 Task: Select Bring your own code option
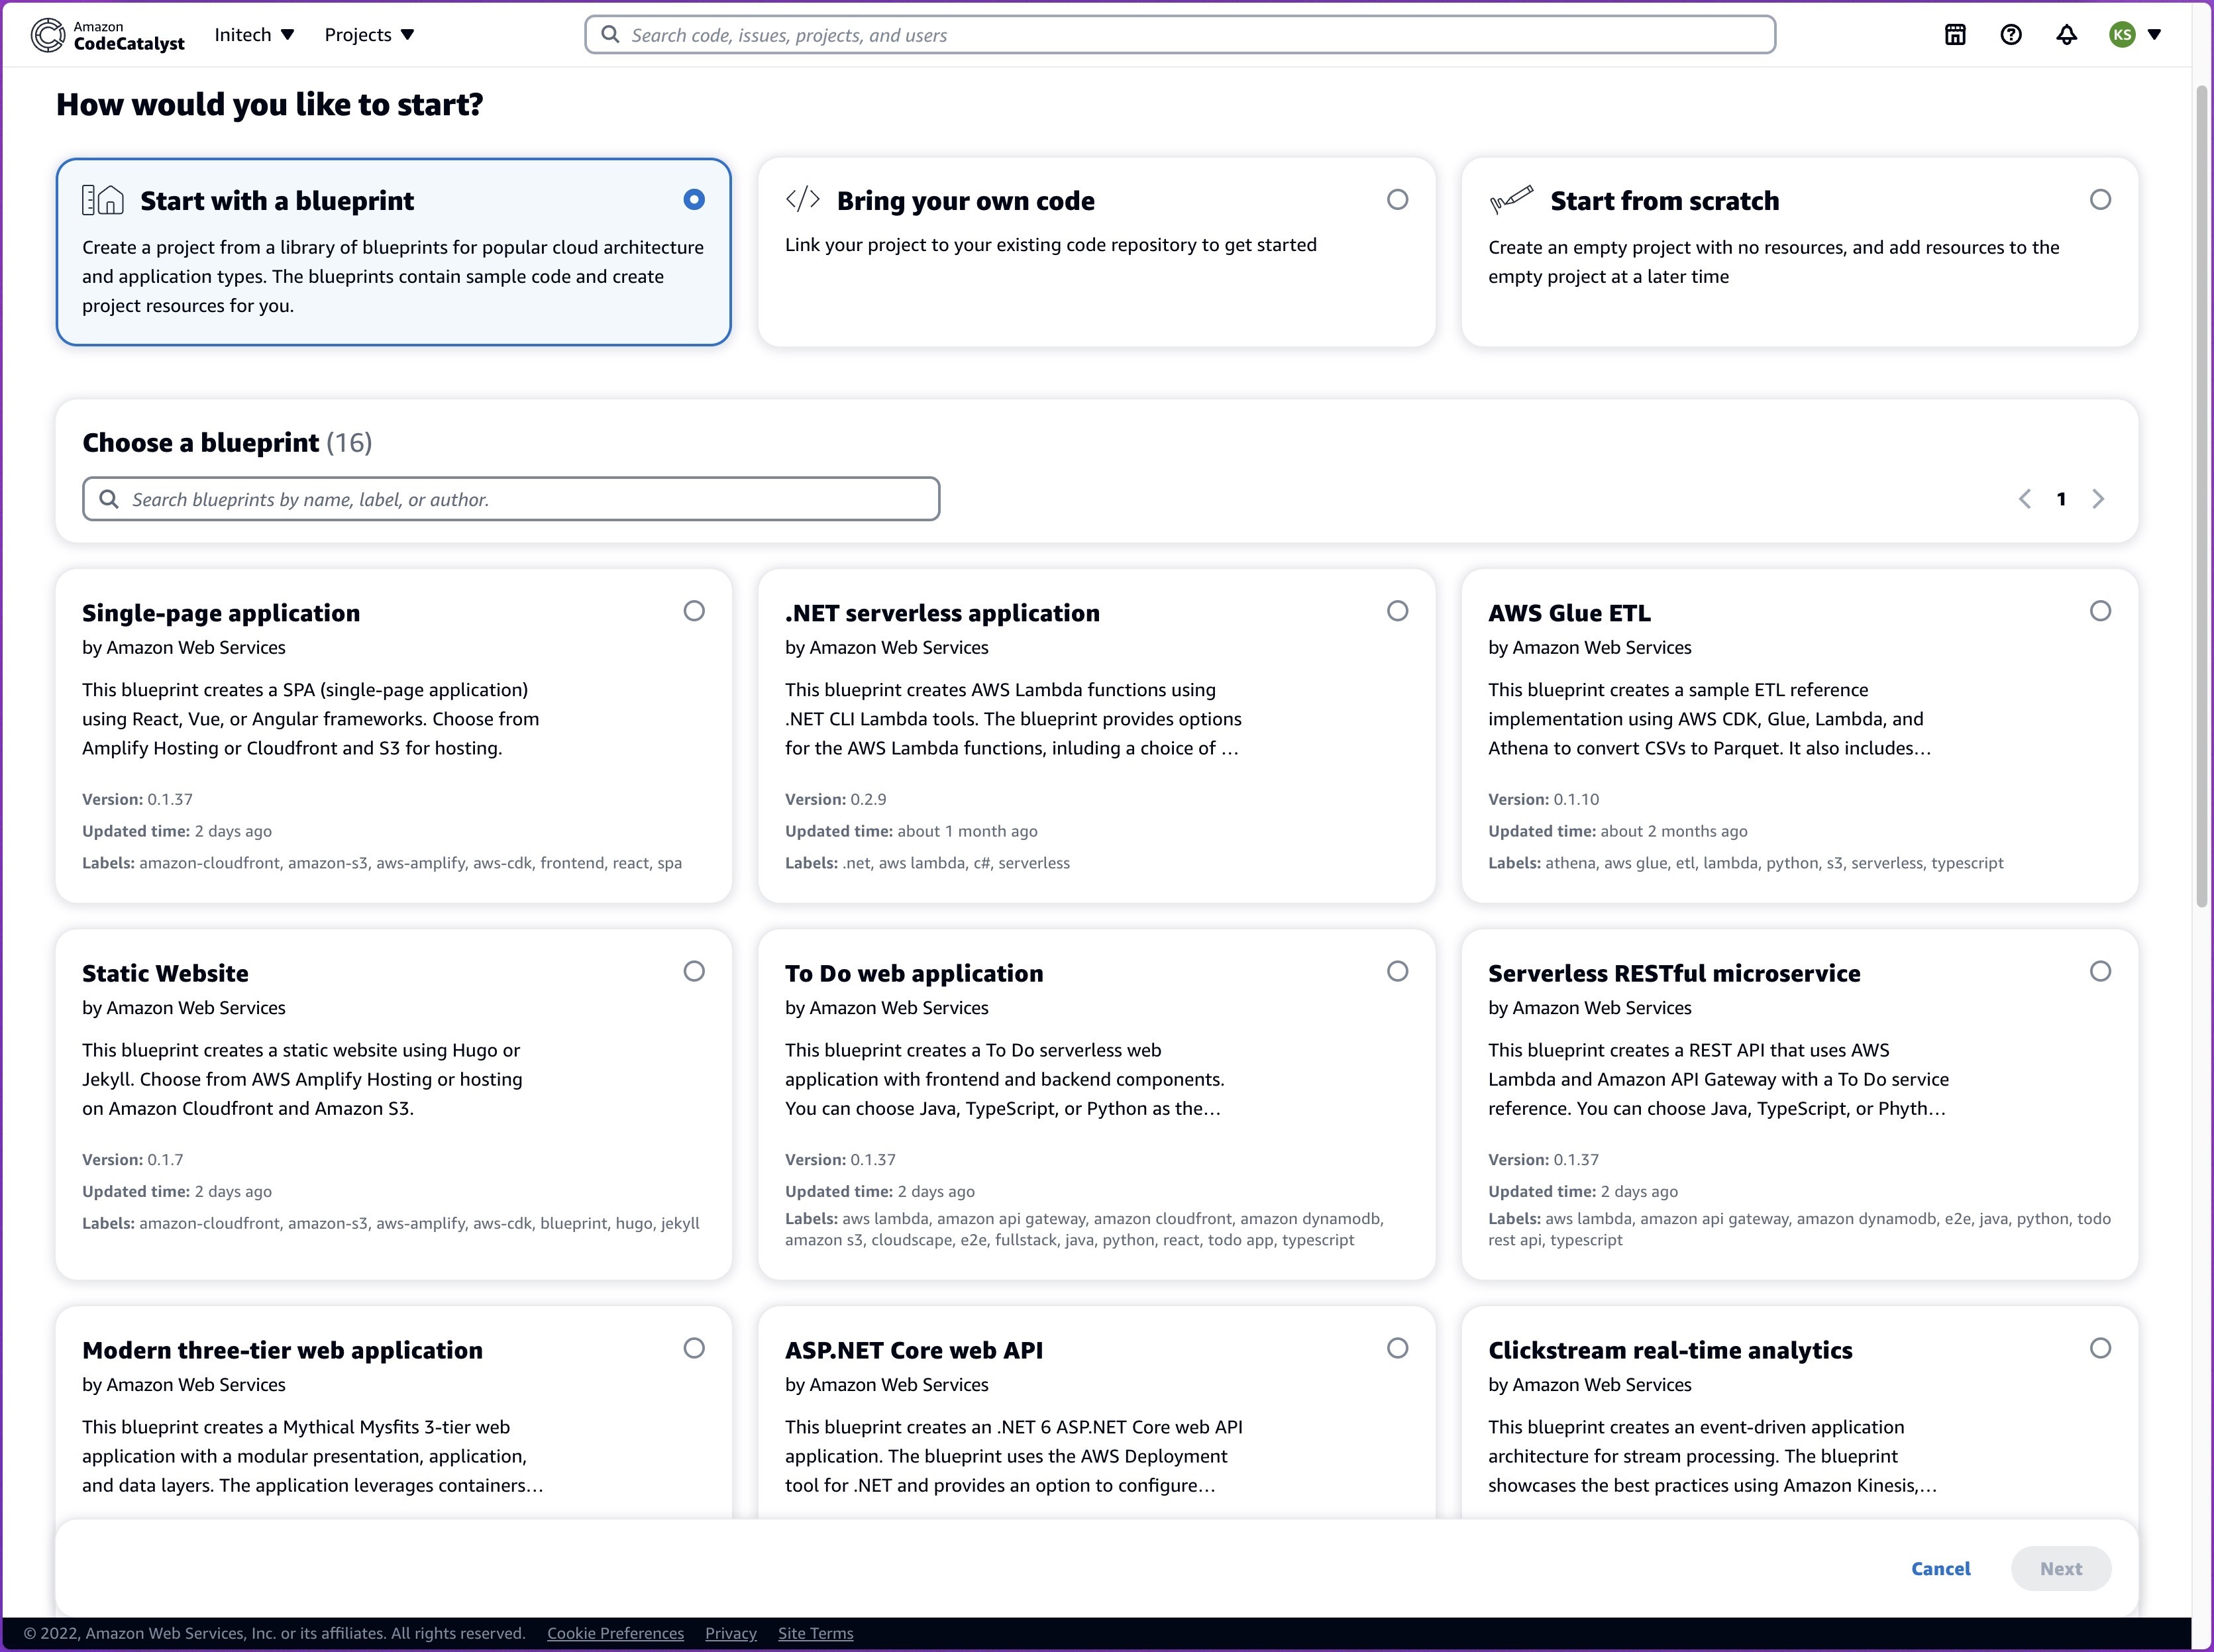[1398, 200]
